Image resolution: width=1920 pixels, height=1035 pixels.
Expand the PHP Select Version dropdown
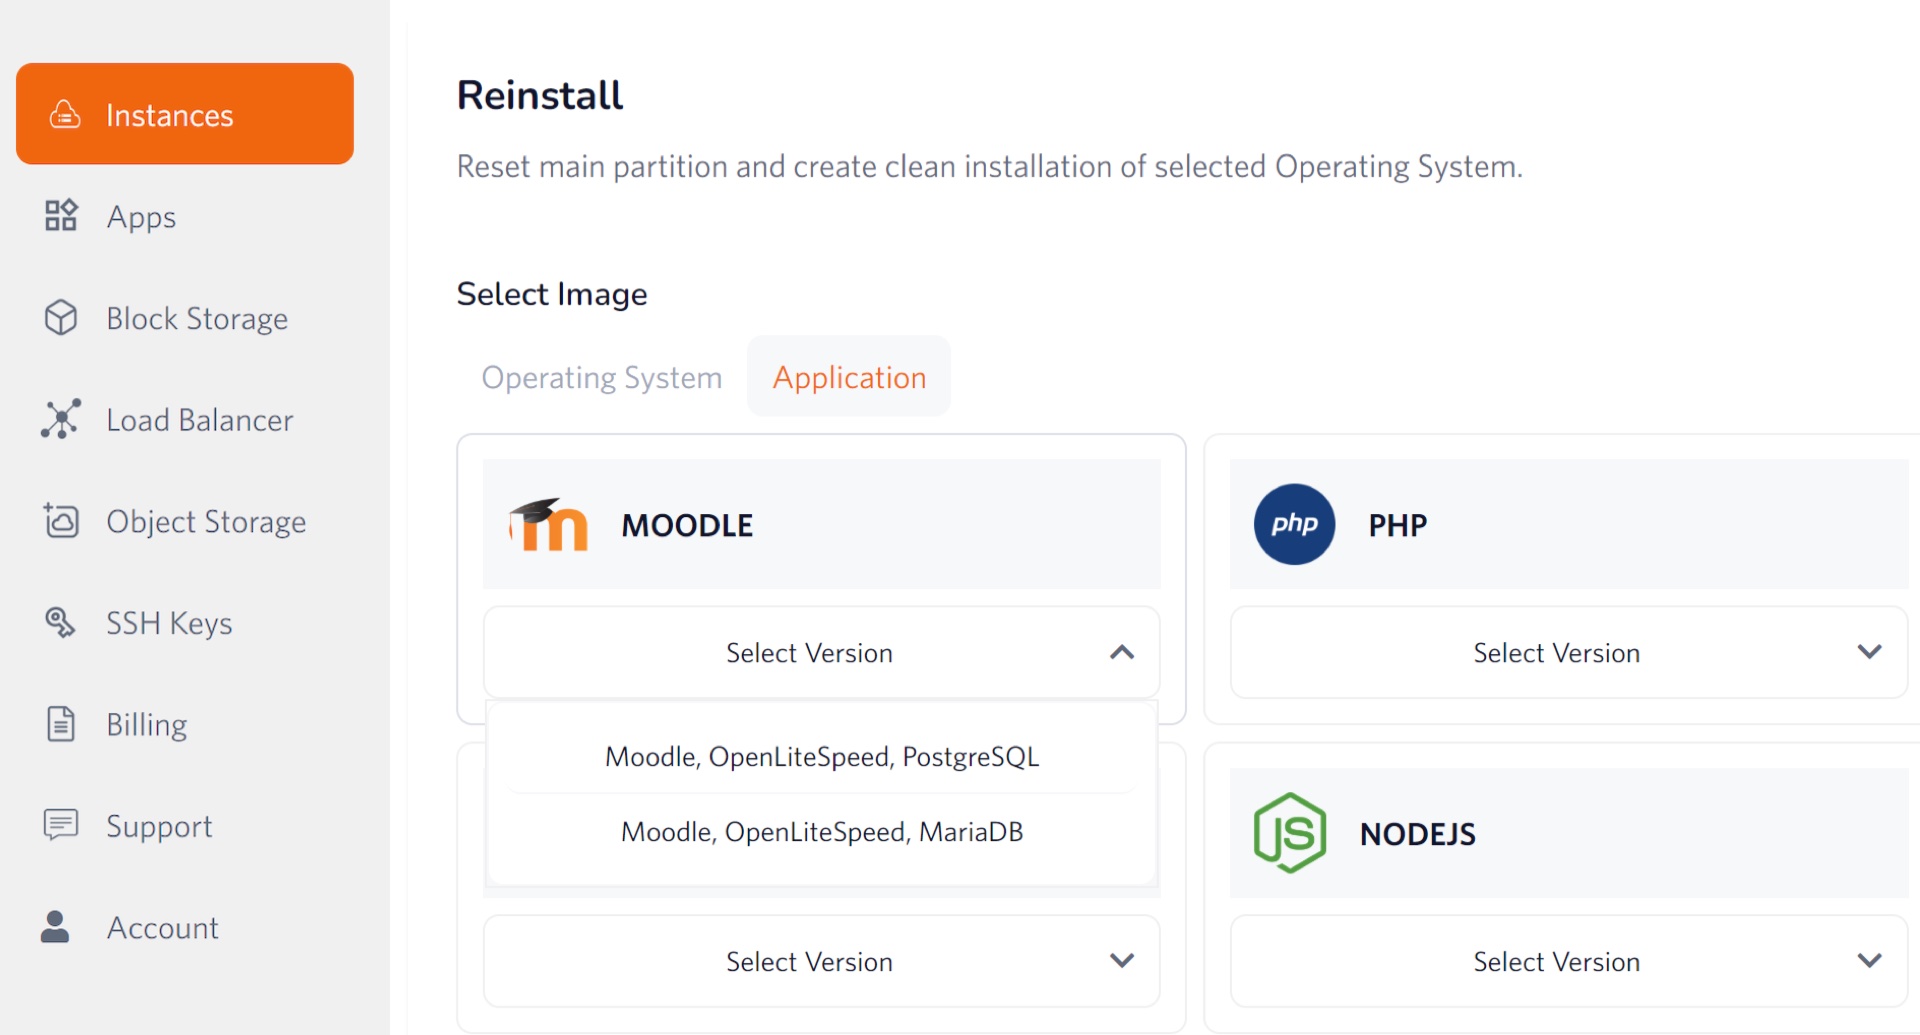point(1868,653)
